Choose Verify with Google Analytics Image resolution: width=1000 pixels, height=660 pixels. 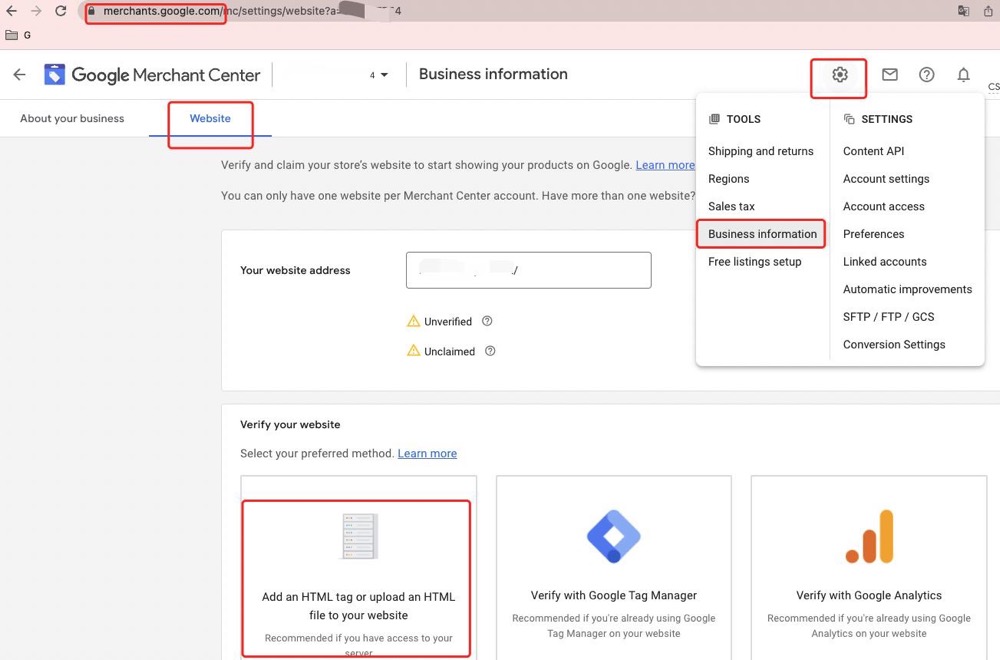(869, 568)
